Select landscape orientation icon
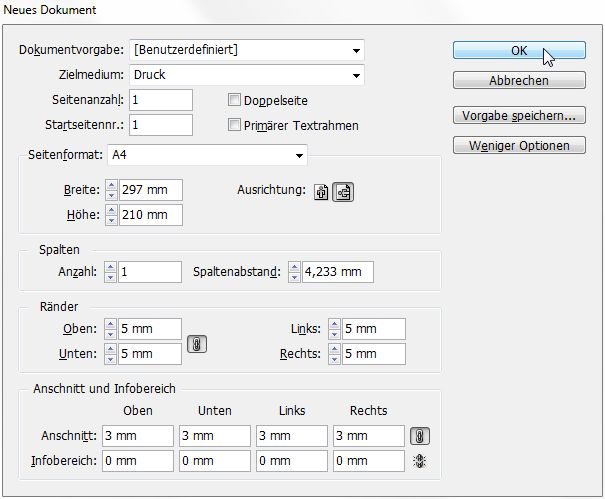 click(343, 193)
